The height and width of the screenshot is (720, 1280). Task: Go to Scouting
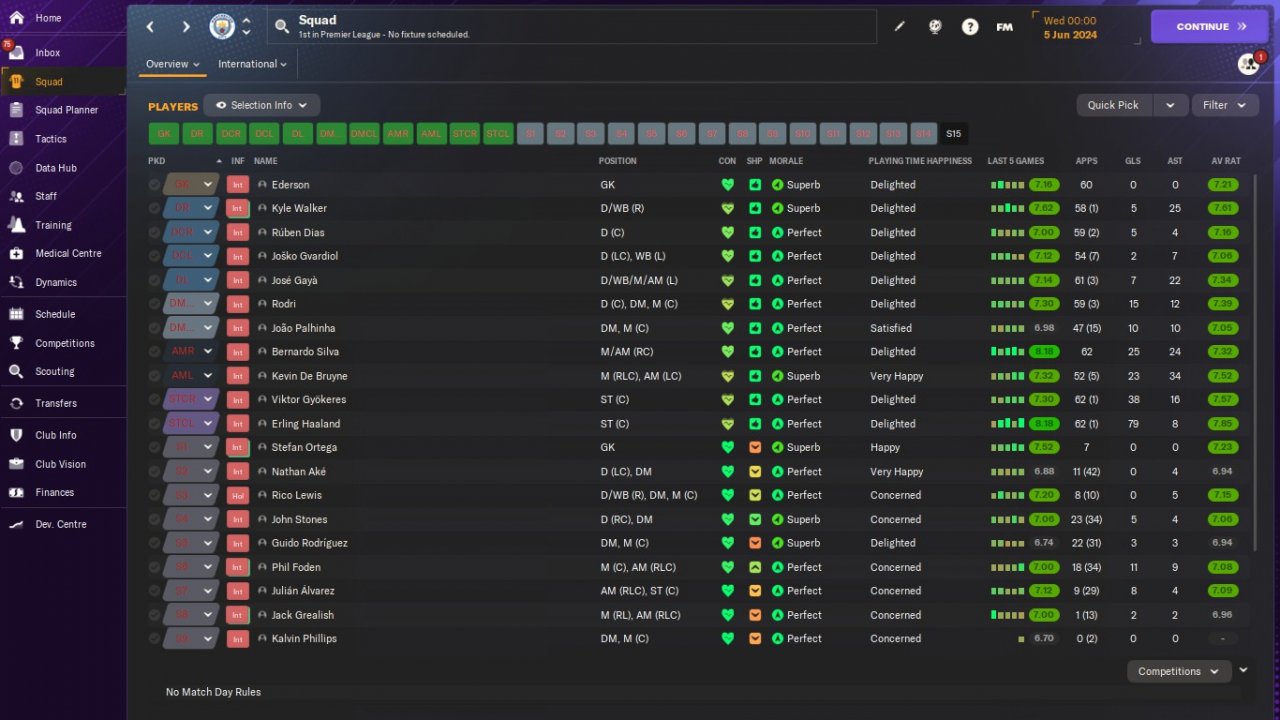(x=55, y=371)
